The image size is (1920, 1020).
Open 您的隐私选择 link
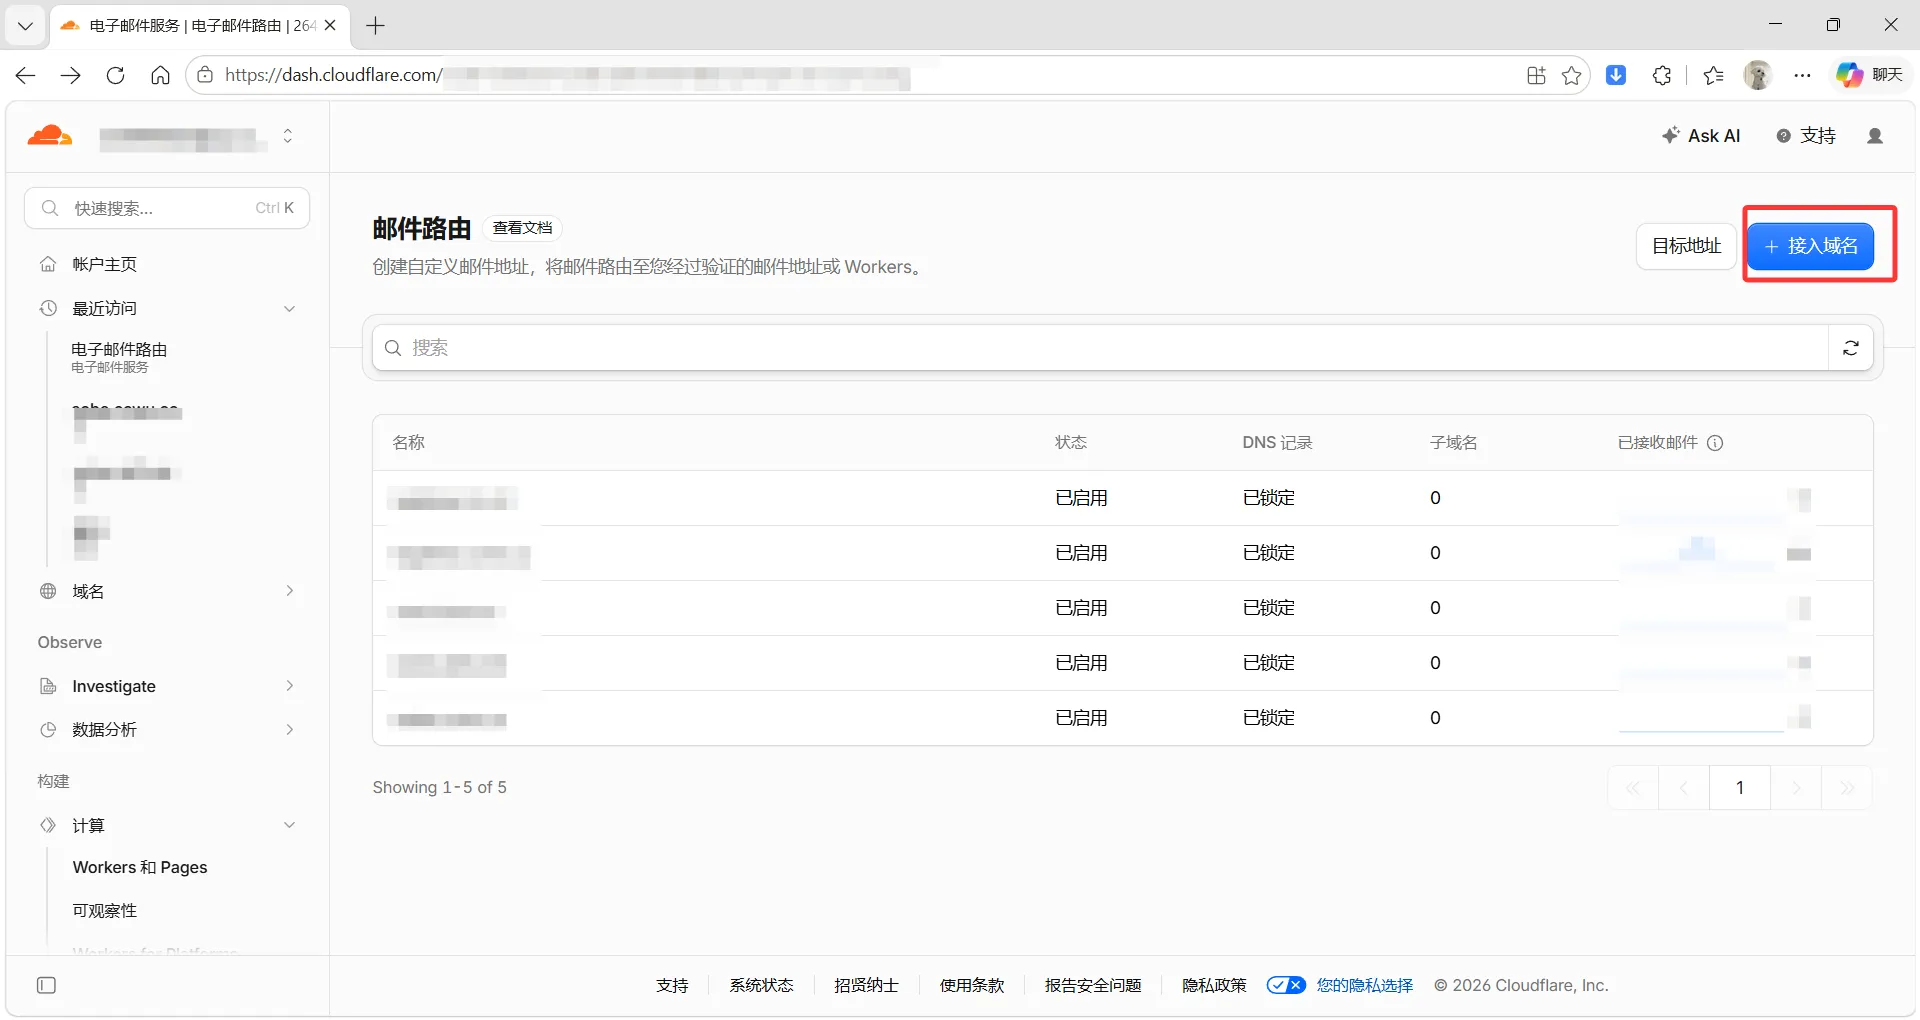(x=1365, y=986)
